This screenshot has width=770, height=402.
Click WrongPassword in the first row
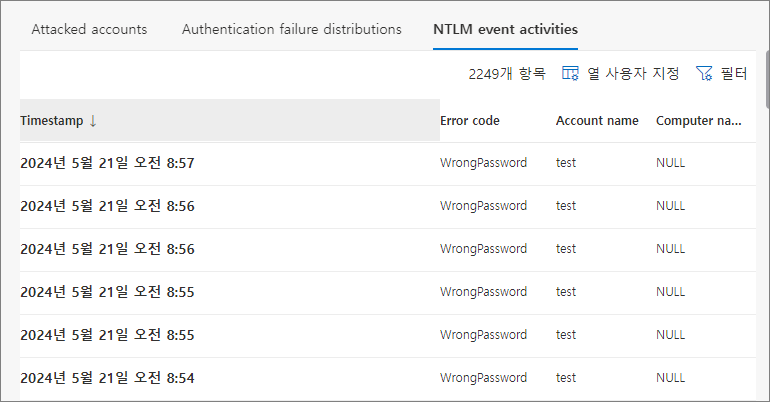tap(483, 163)
